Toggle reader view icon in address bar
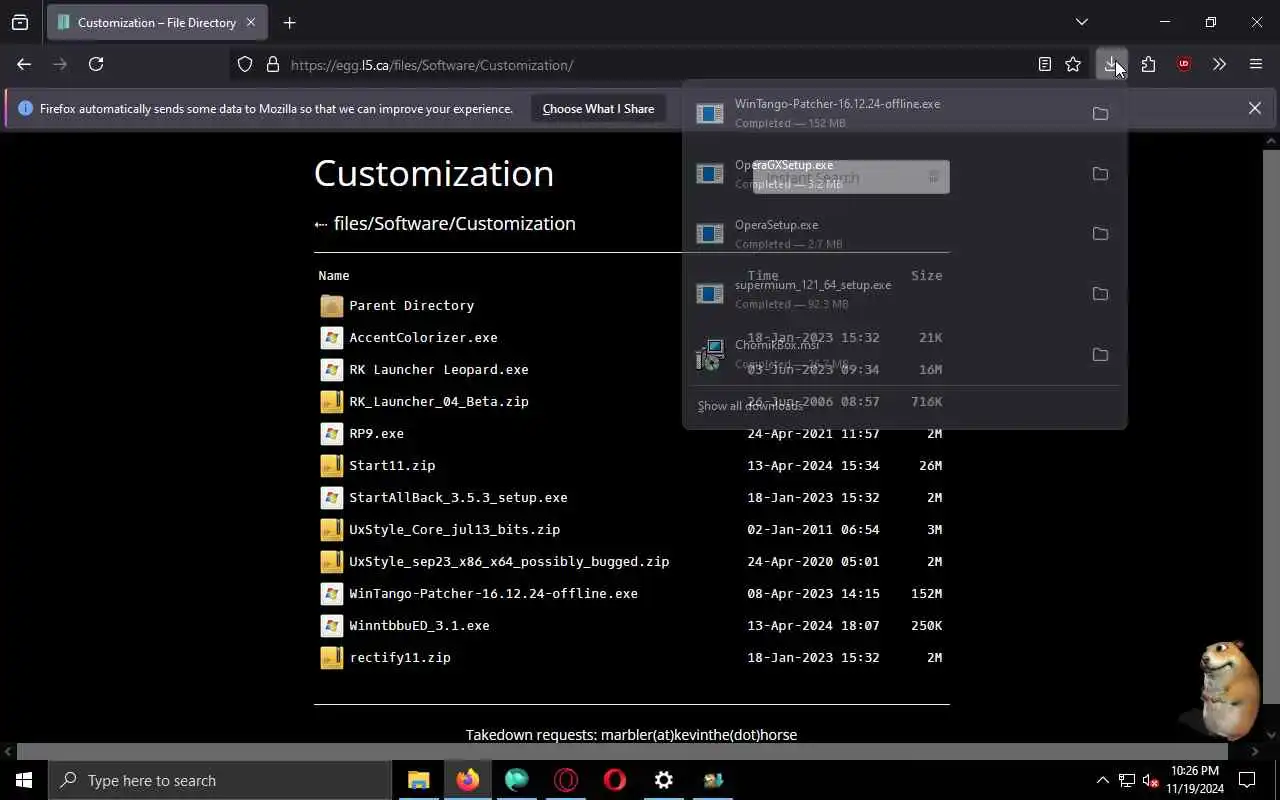1280x800 pixels. 1044,64
